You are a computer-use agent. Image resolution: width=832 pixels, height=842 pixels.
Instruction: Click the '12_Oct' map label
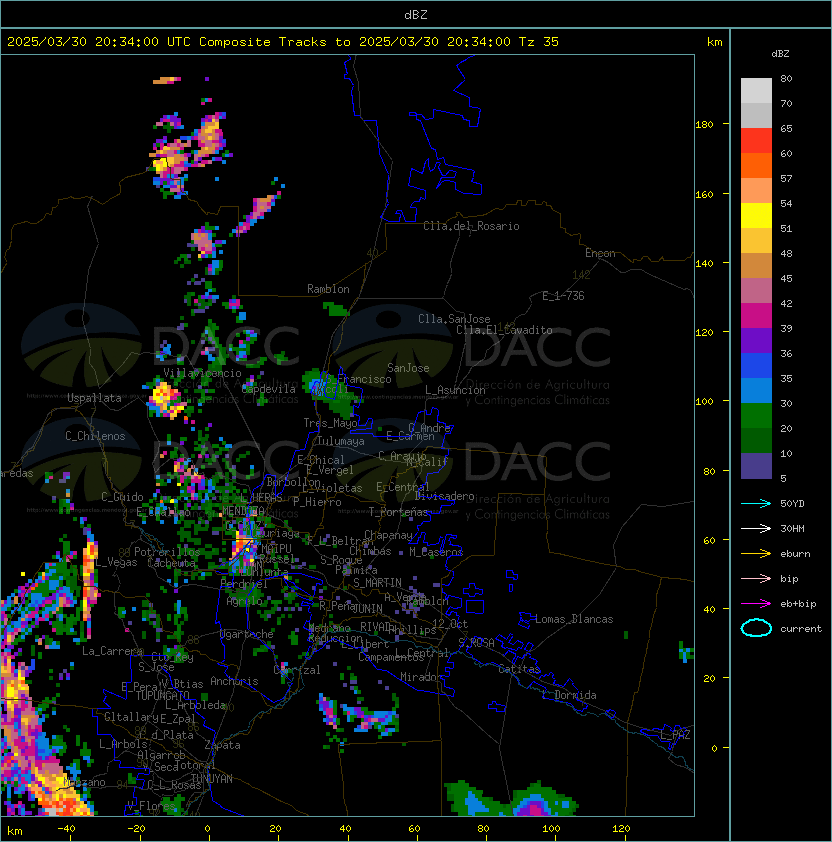point(450,624)
